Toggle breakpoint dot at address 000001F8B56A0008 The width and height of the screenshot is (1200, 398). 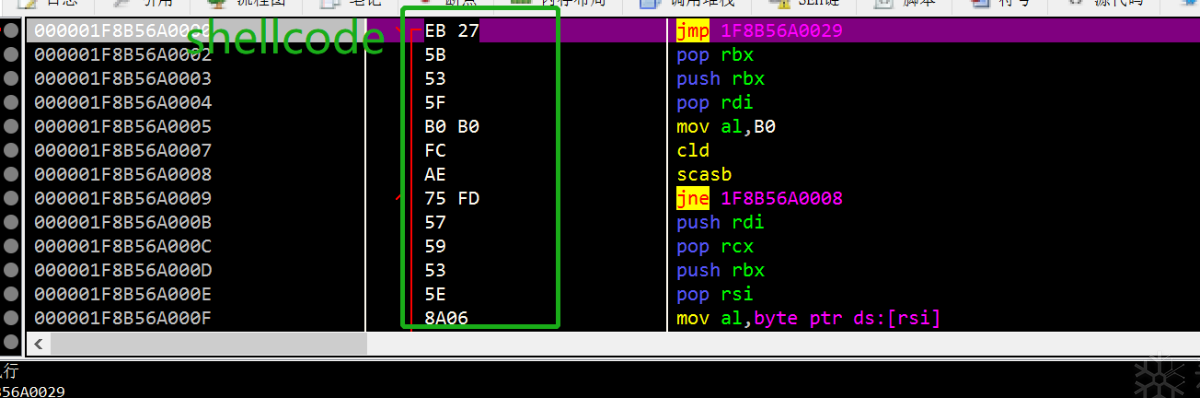pos(11,175)
